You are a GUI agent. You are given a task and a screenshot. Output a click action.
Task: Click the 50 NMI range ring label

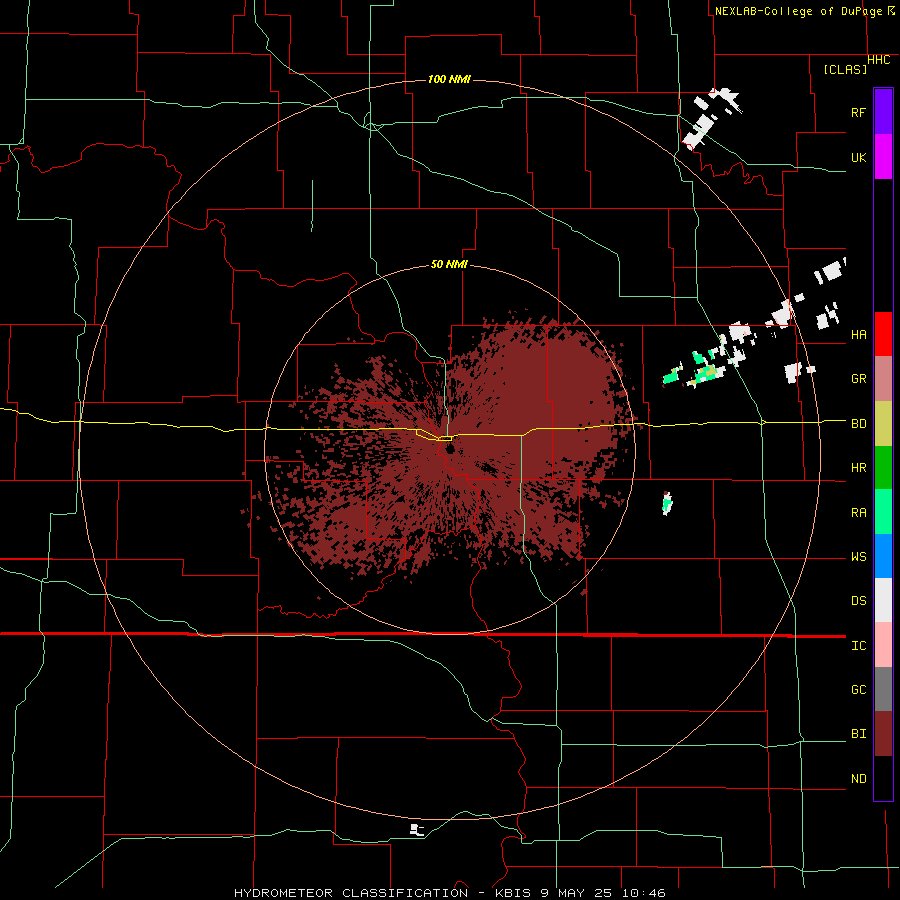pos(449,265)
